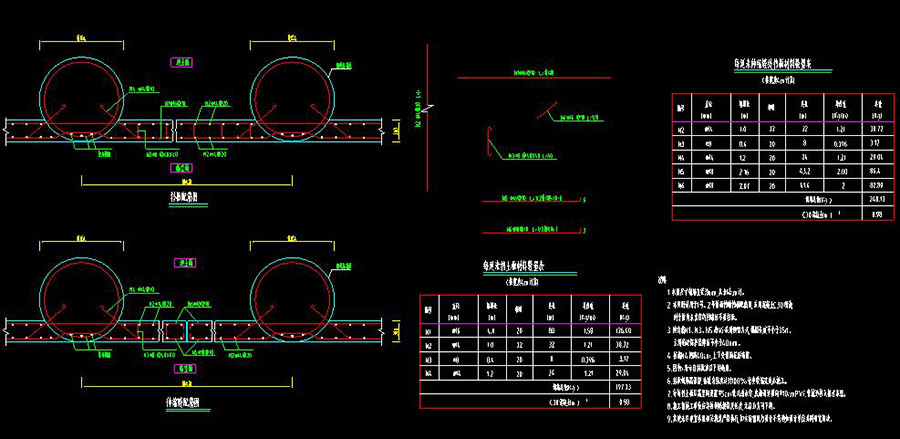Click the N6 row label in the upper-right table
Viewport: 900px width, 439px height.
coord(681,185)
